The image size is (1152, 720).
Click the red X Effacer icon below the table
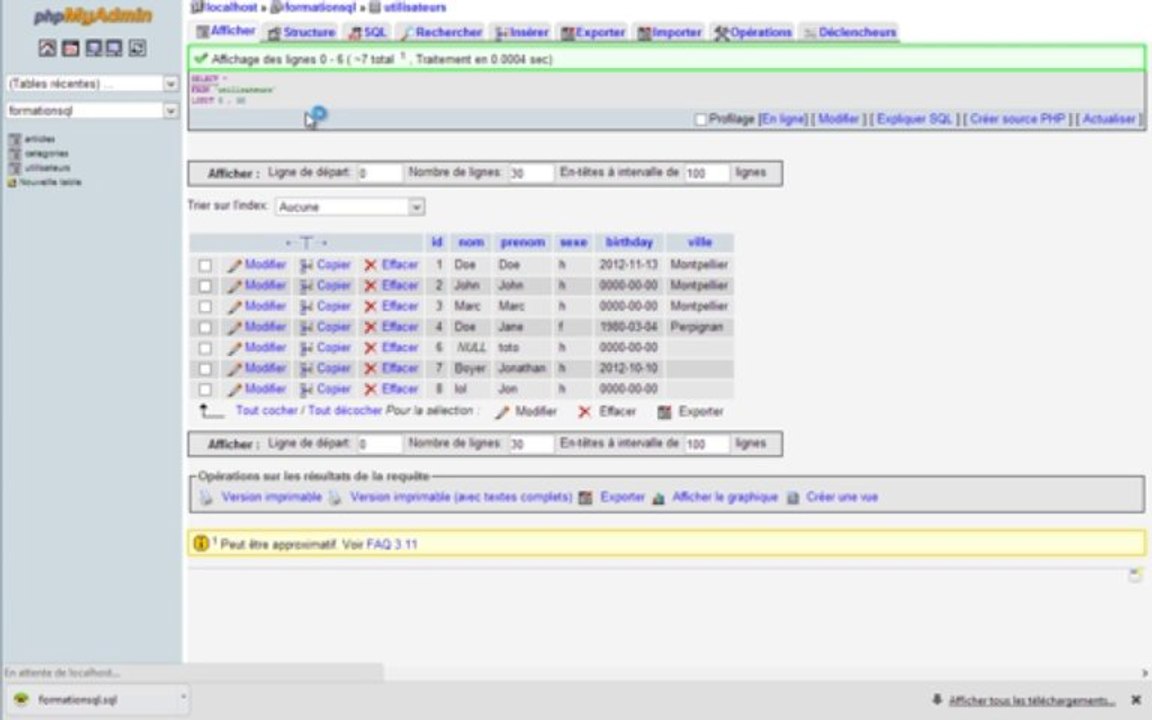(x=584, y=412)
